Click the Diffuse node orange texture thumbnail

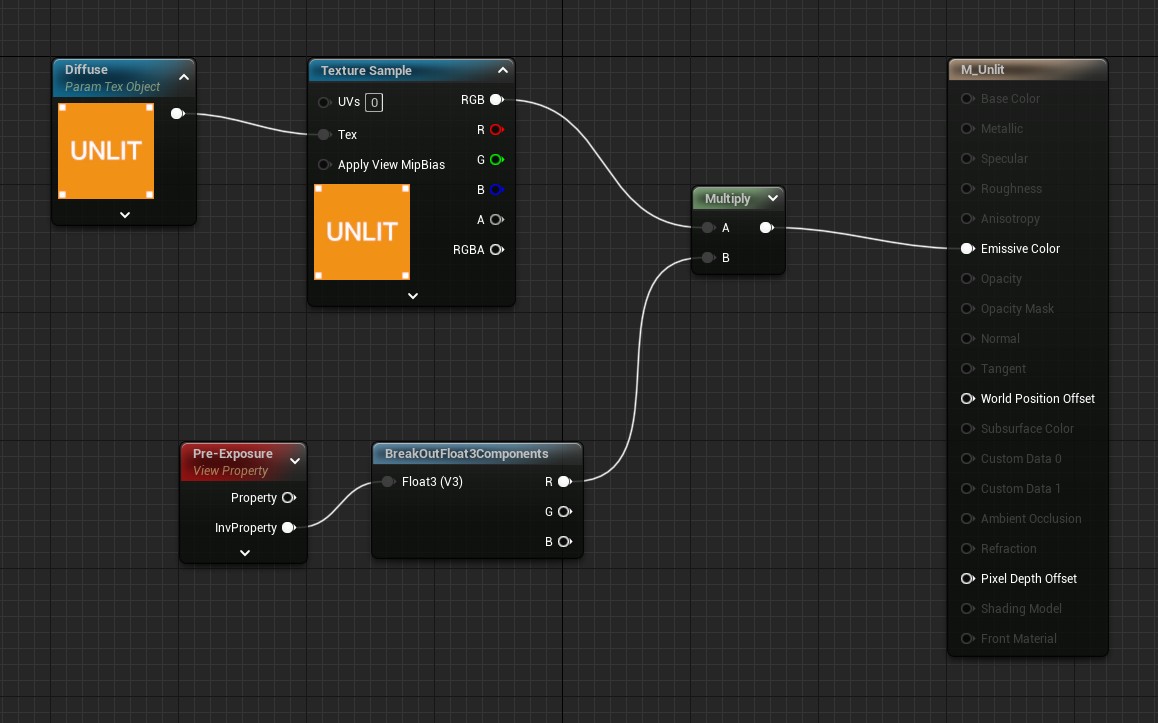tap(106, 151)
